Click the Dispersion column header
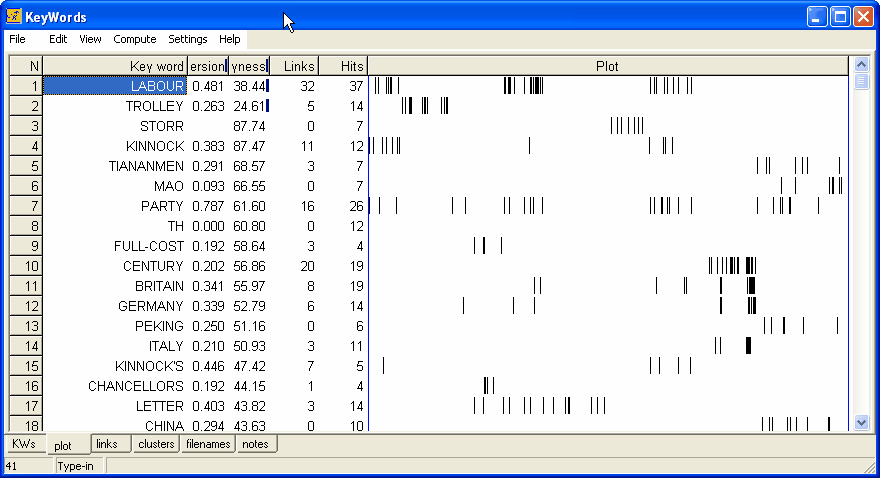 coord(208,66)
